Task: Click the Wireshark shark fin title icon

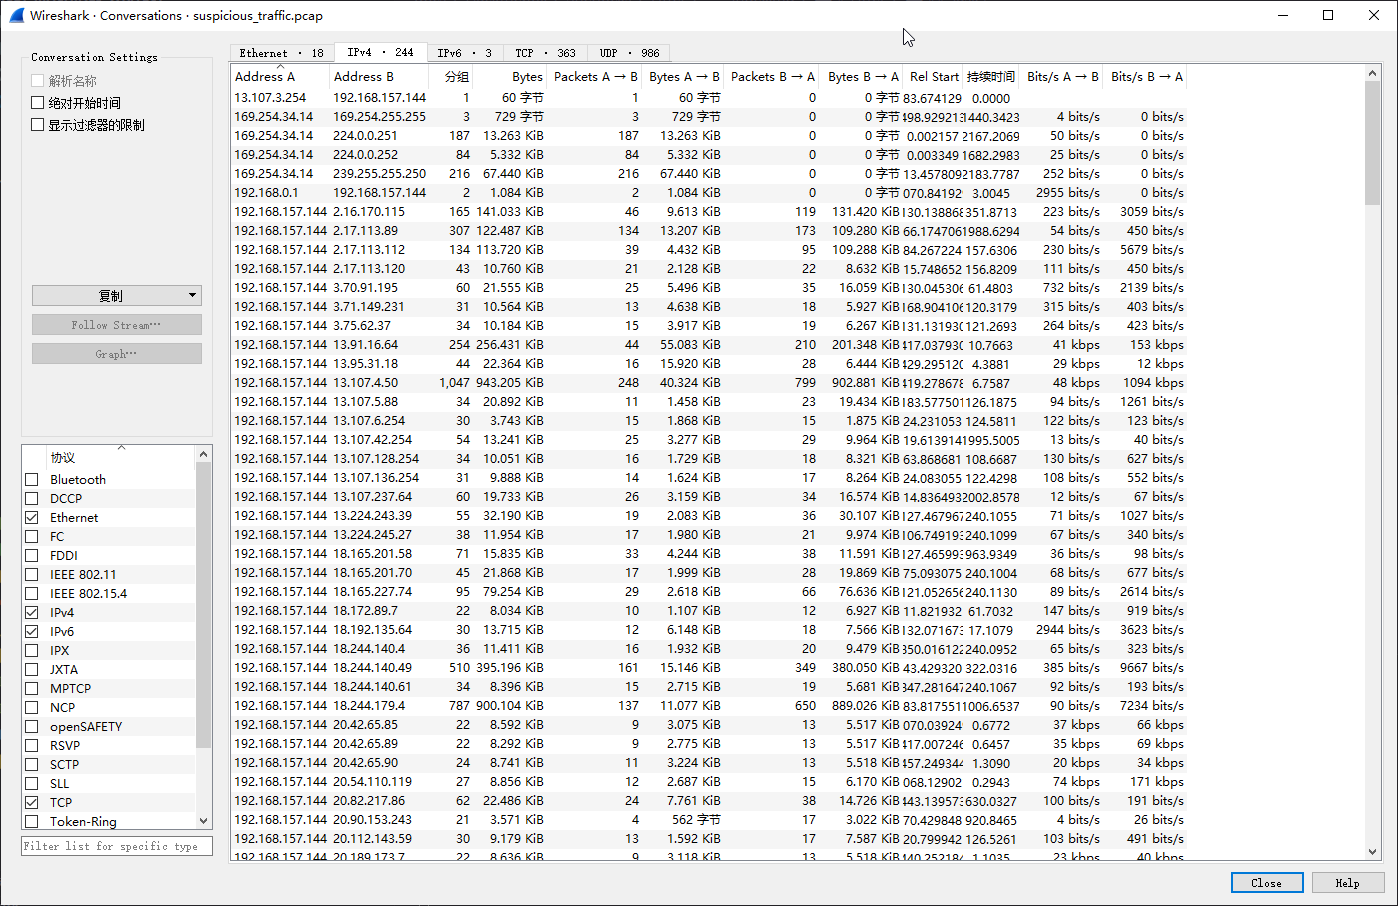Action: (x=16, y=15)
